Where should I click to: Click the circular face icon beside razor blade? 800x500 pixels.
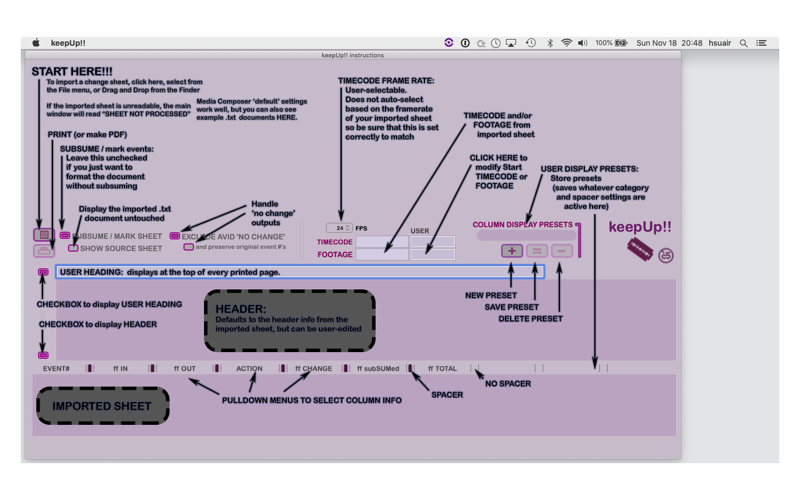coord(666,255)
